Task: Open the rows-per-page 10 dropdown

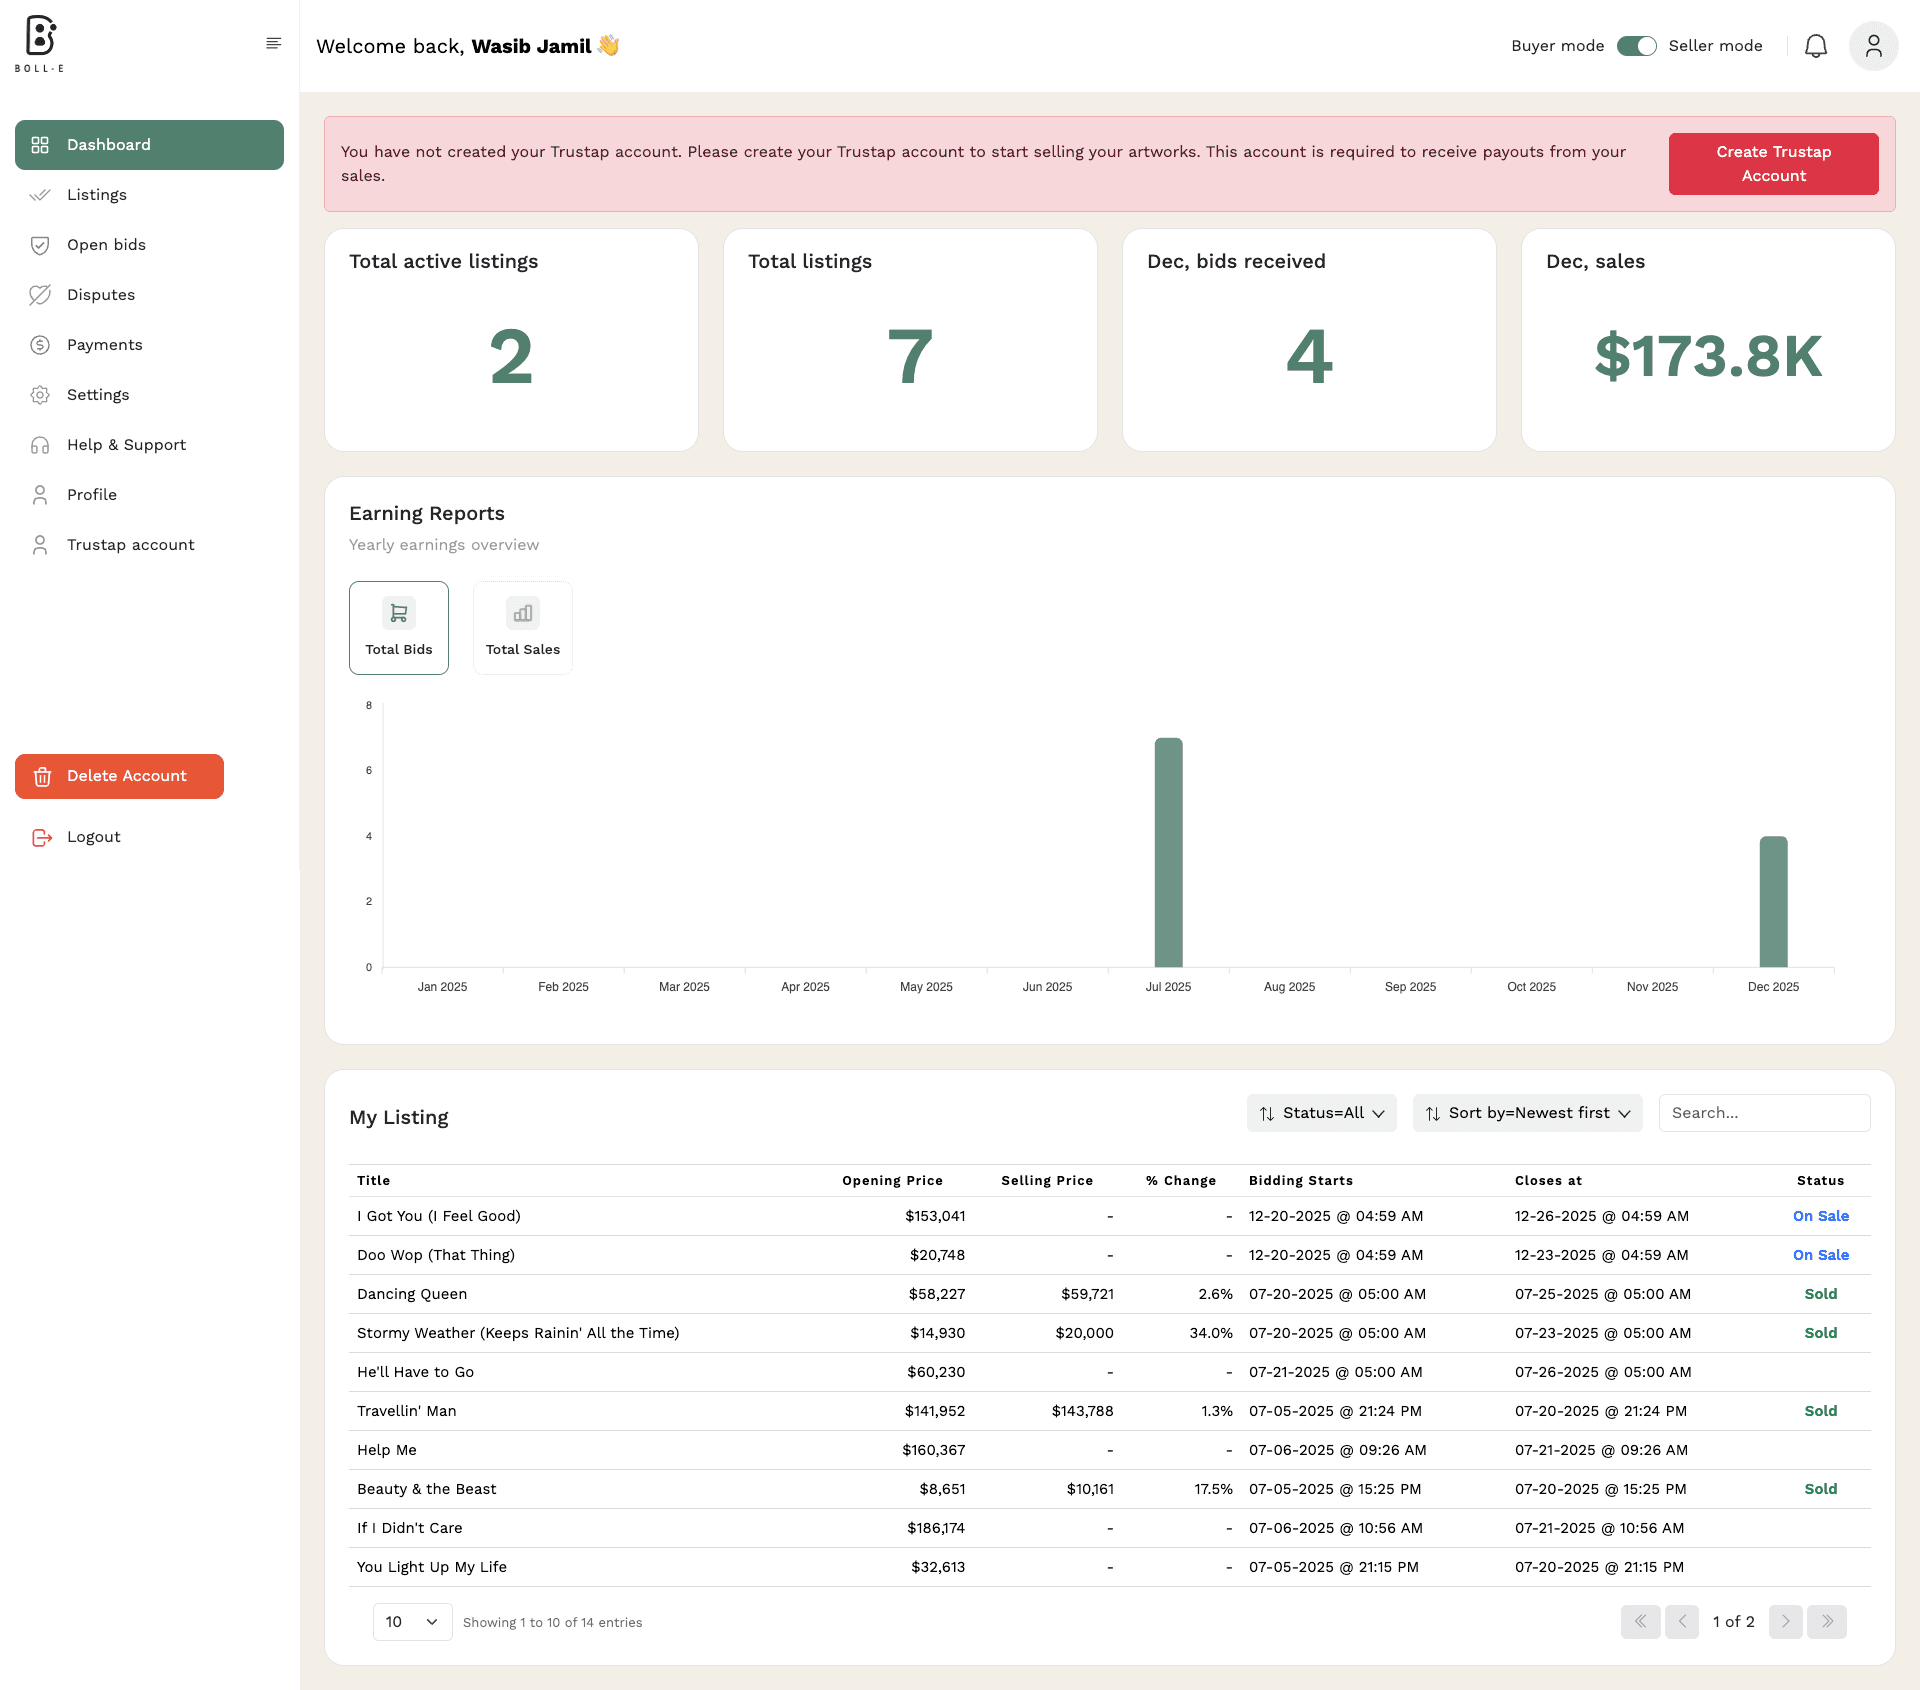Action: click(x=412, y=1622)
